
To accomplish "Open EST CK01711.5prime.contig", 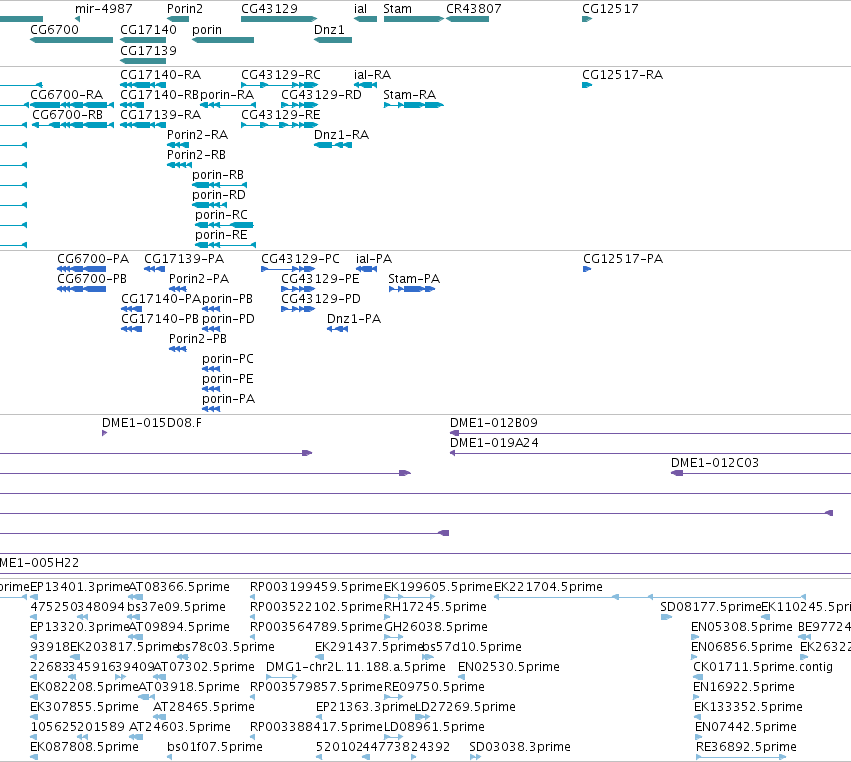I will (x=763, y=667).
